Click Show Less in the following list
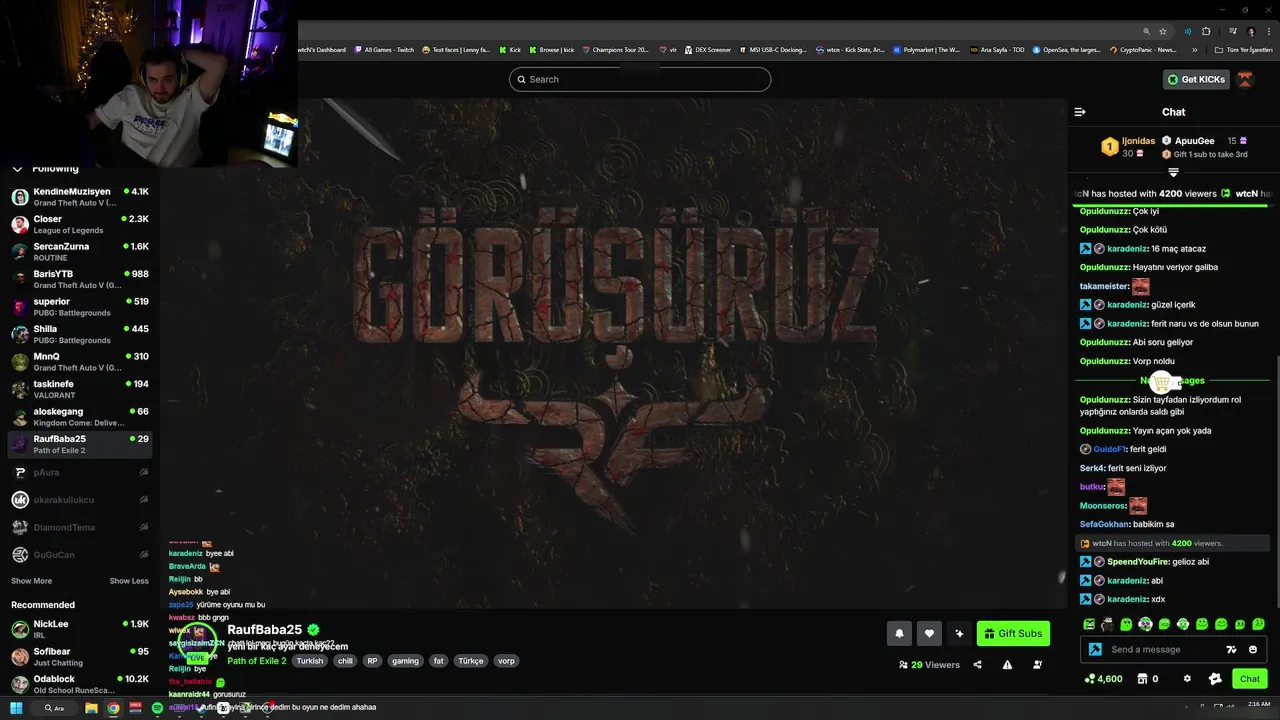 click(x=129, y=581)
